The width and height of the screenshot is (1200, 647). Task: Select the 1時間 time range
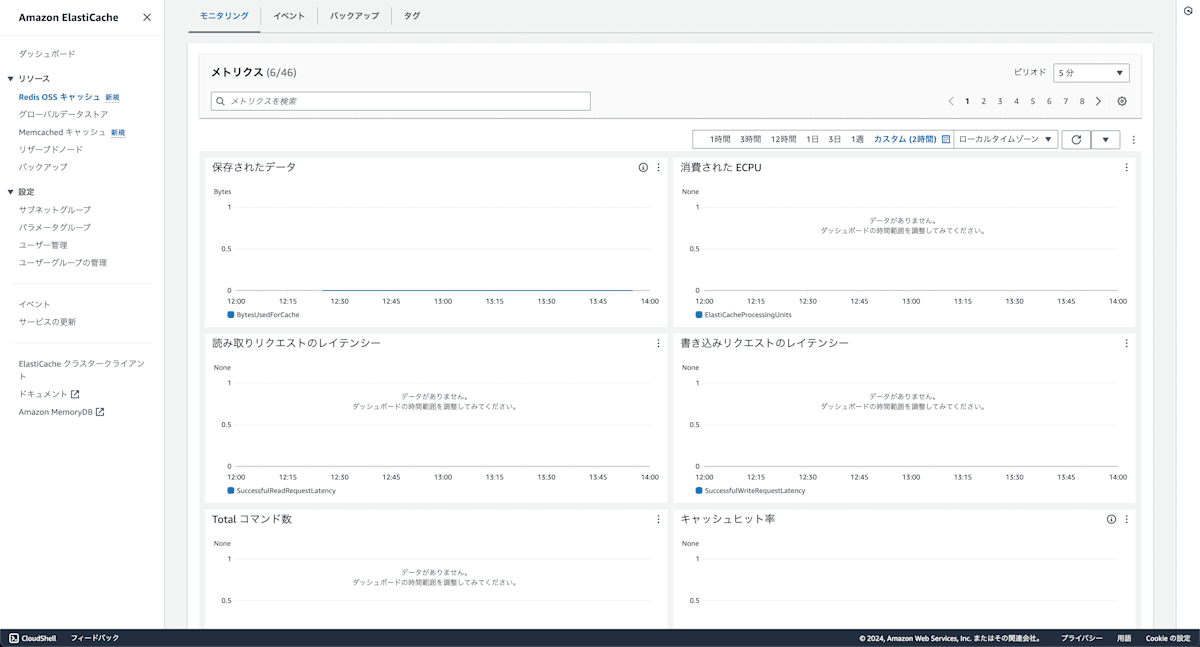pyautogui.click(x=720, y=139)
